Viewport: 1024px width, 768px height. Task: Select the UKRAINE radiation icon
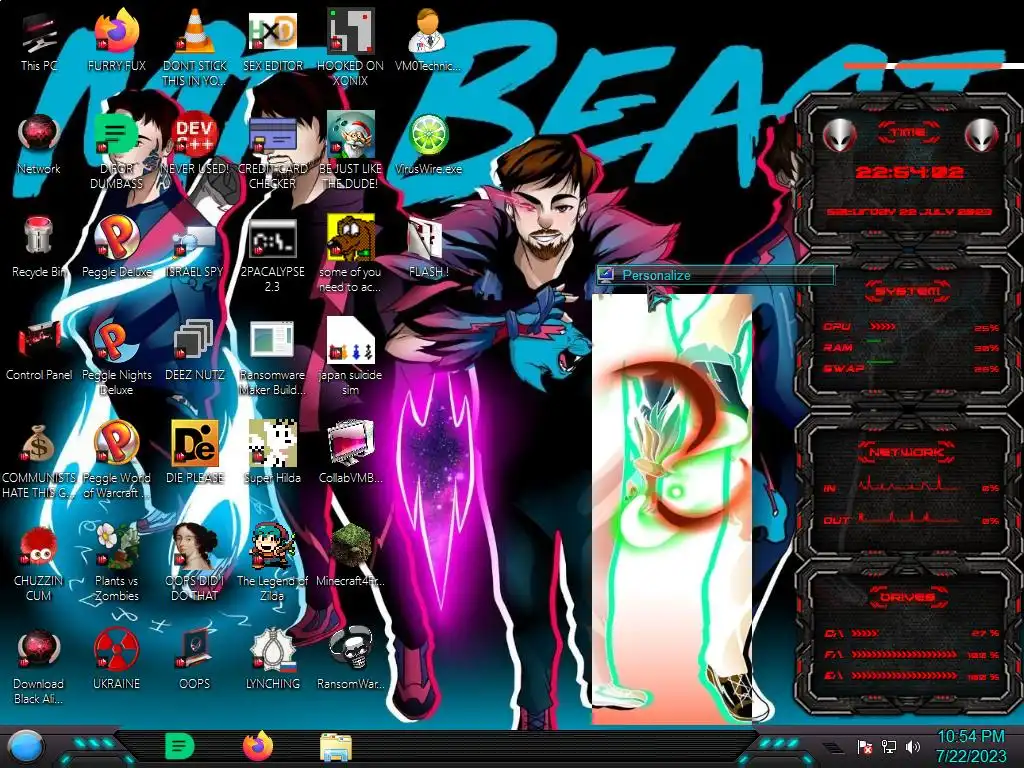click(x=116, y=660)
